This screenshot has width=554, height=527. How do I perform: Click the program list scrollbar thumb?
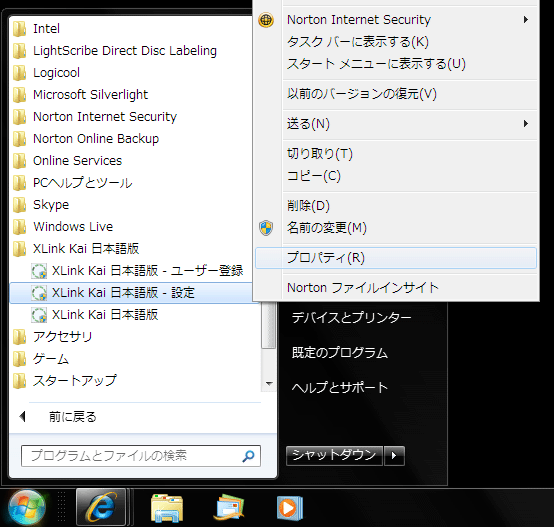point(269,325)
